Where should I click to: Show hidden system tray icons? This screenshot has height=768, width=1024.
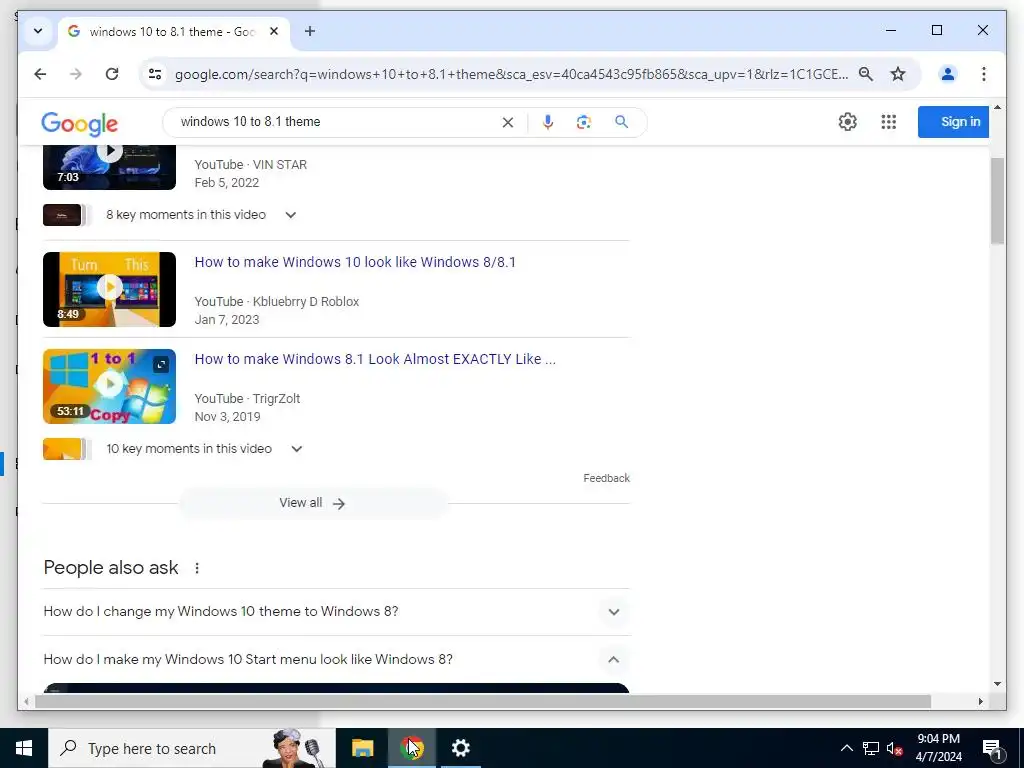(x=846, y=748)
